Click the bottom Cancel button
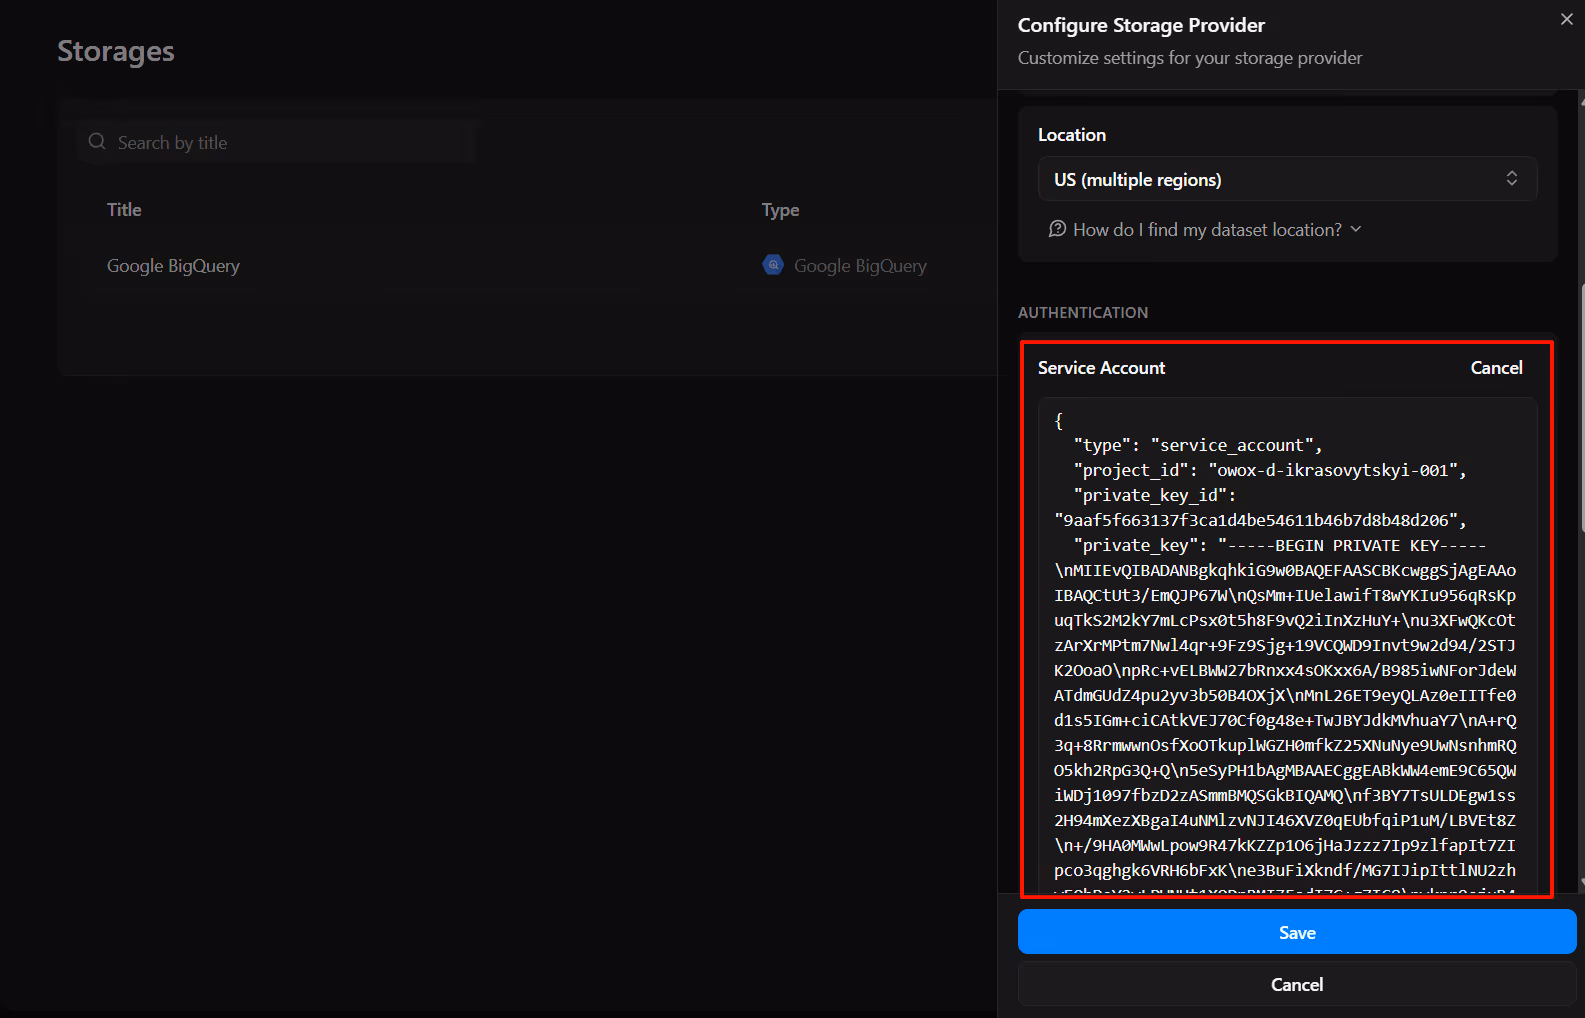This screenshot has width=1585, height=1018. click(1297, 985)
